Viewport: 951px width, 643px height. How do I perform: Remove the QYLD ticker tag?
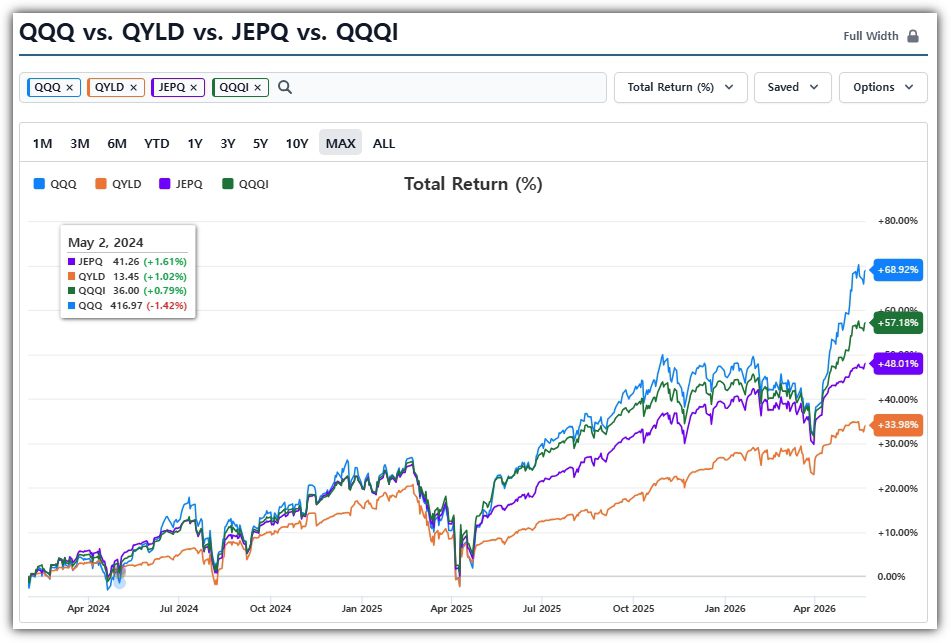tap(133, 87)
